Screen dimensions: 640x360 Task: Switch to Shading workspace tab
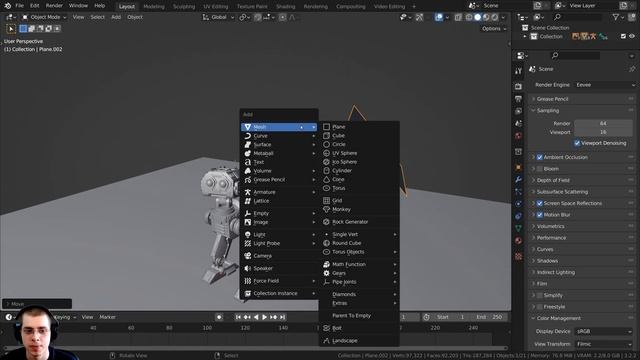285,7
